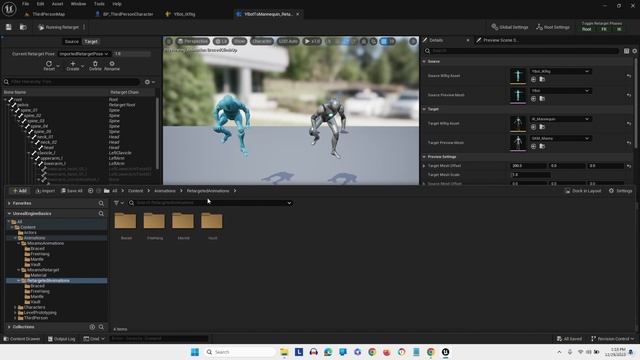Click the Target Mesh Scale value field
Screen dimensions: 640x360
click(x=531, y=175)
